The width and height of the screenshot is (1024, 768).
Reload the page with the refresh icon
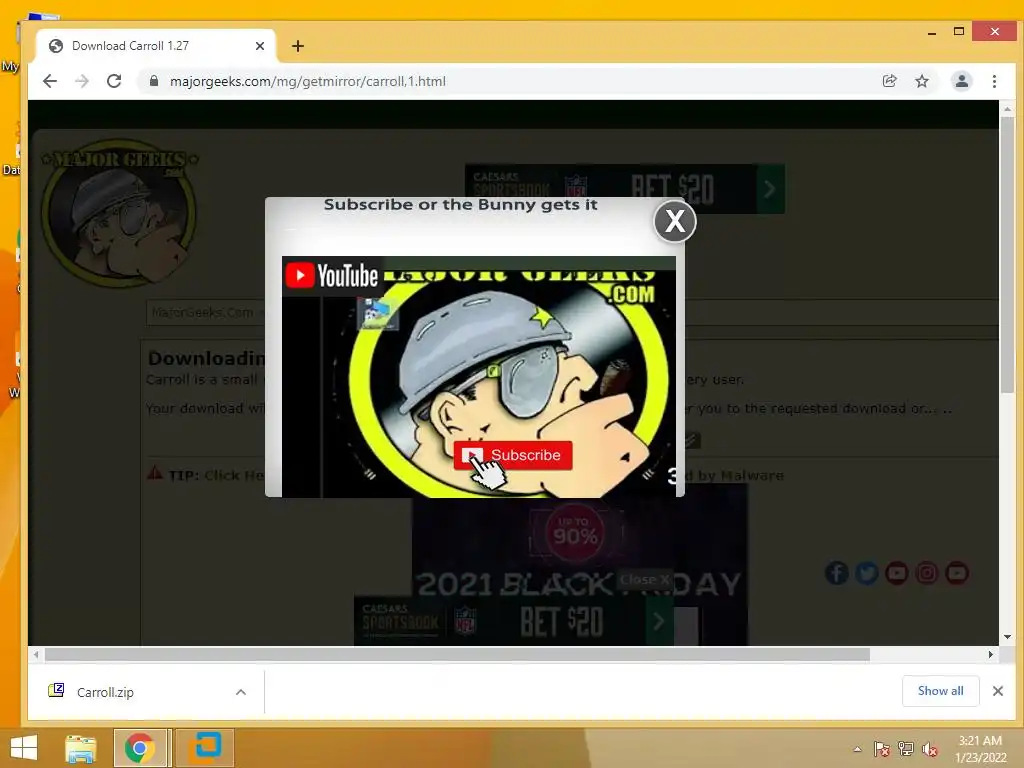(114, 81)
